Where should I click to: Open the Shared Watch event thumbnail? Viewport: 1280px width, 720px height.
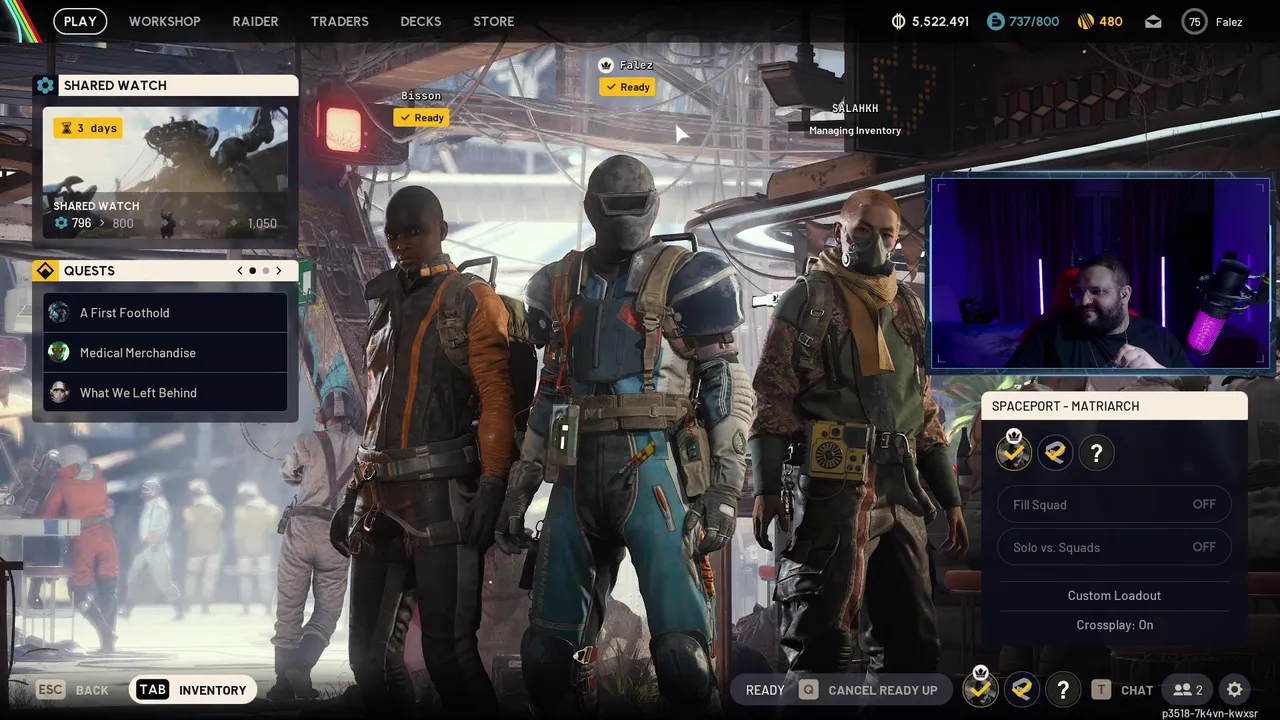pos(165,173)
